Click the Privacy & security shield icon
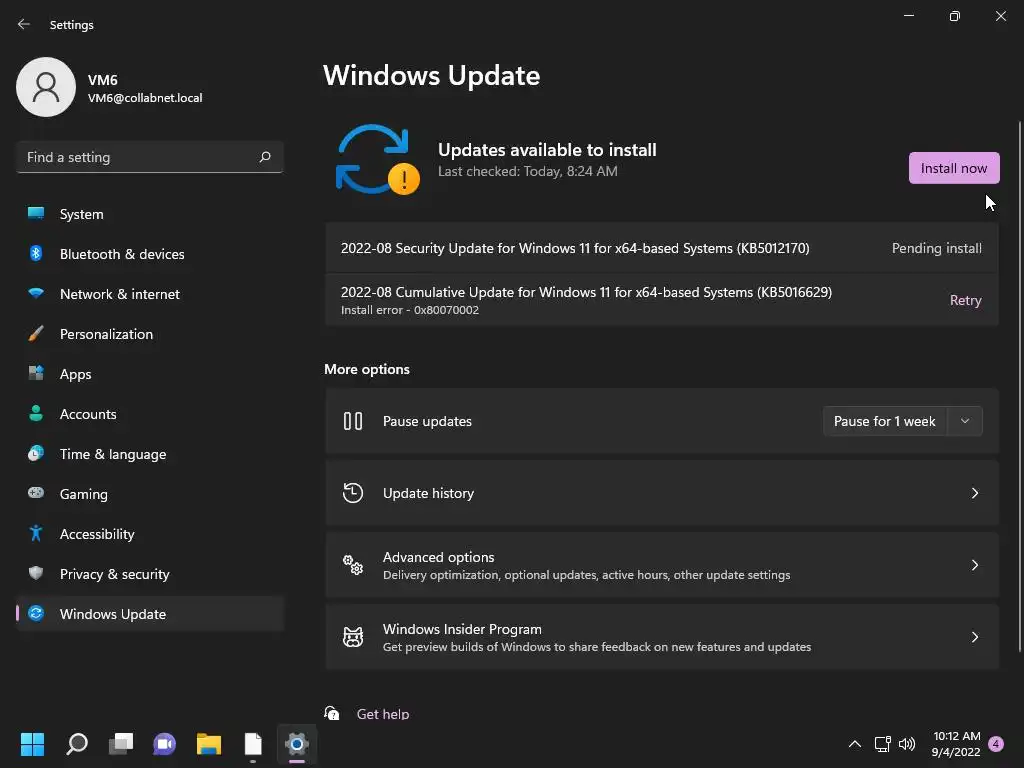This screenshot has height=768, width=1024. [x=36, y=573]
